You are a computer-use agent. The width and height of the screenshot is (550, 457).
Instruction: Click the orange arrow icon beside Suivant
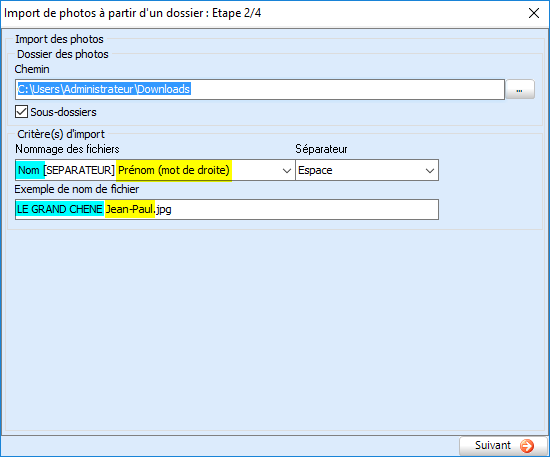click(x=526, y=446)
